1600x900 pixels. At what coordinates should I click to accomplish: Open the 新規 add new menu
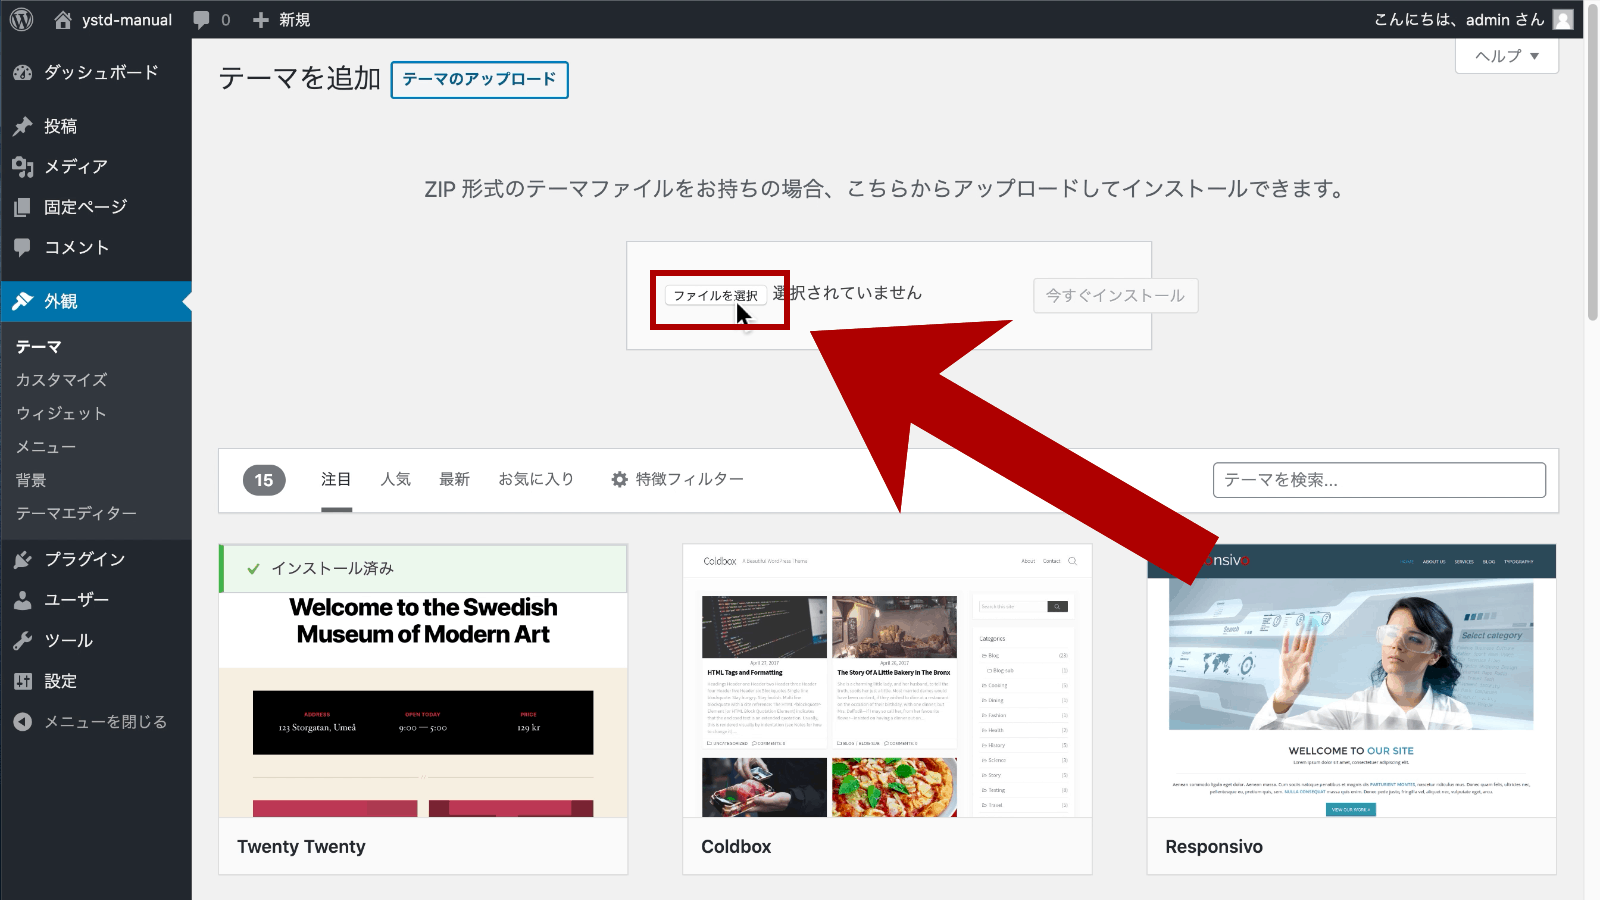(281, 19)
